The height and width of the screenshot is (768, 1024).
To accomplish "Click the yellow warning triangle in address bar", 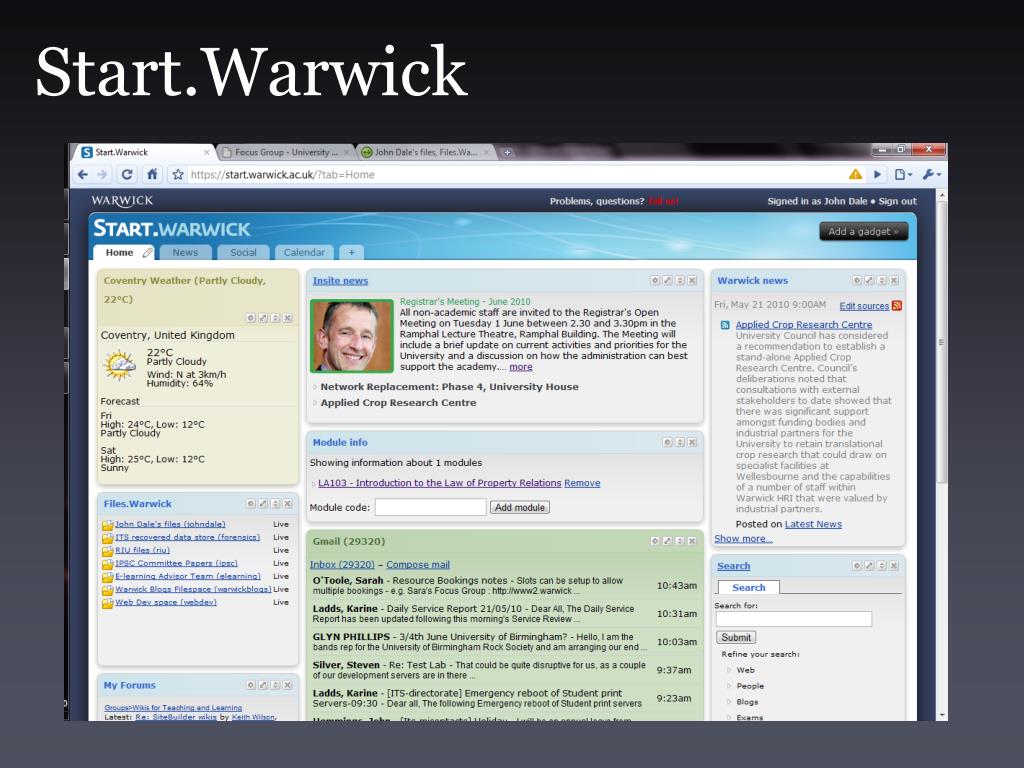I will [855, 174].
